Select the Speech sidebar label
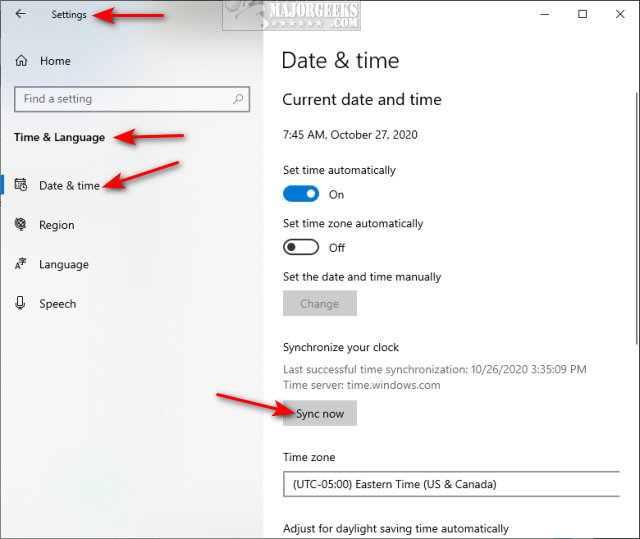This screenshot has height=539, width=640. click(57, 304)
